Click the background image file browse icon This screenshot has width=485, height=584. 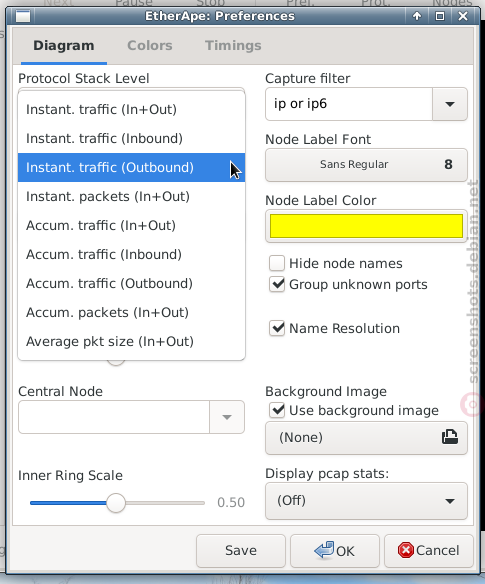(x=450, y=437)
